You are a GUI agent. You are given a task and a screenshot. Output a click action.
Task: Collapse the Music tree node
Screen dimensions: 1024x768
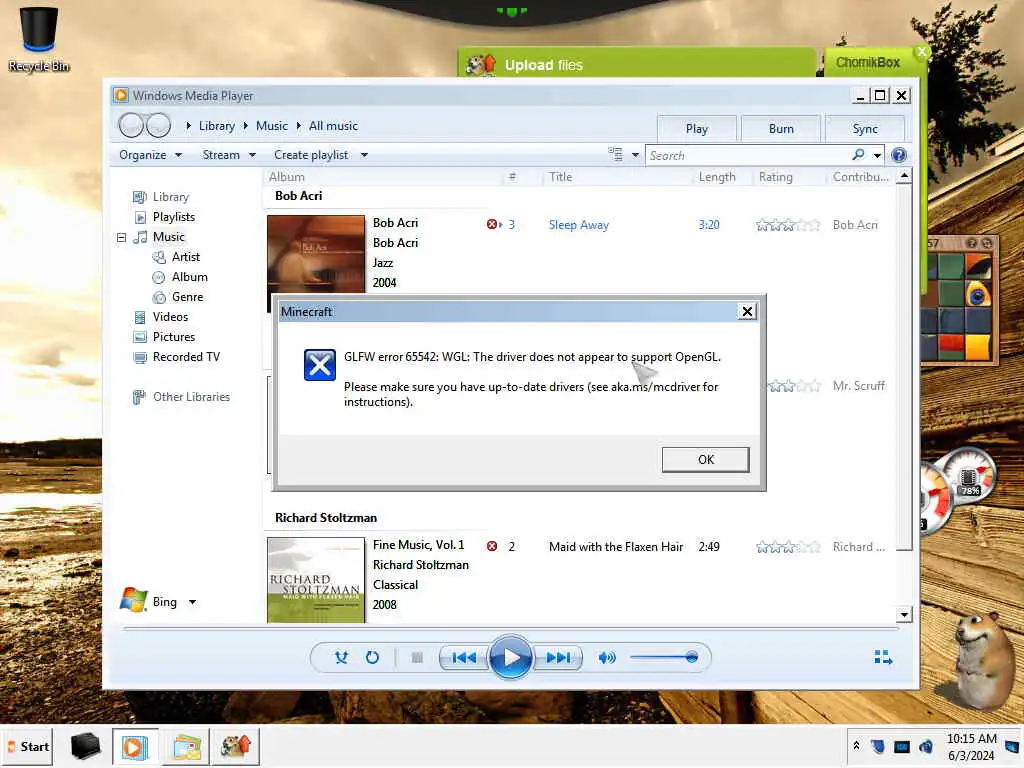tap(121, 237)
